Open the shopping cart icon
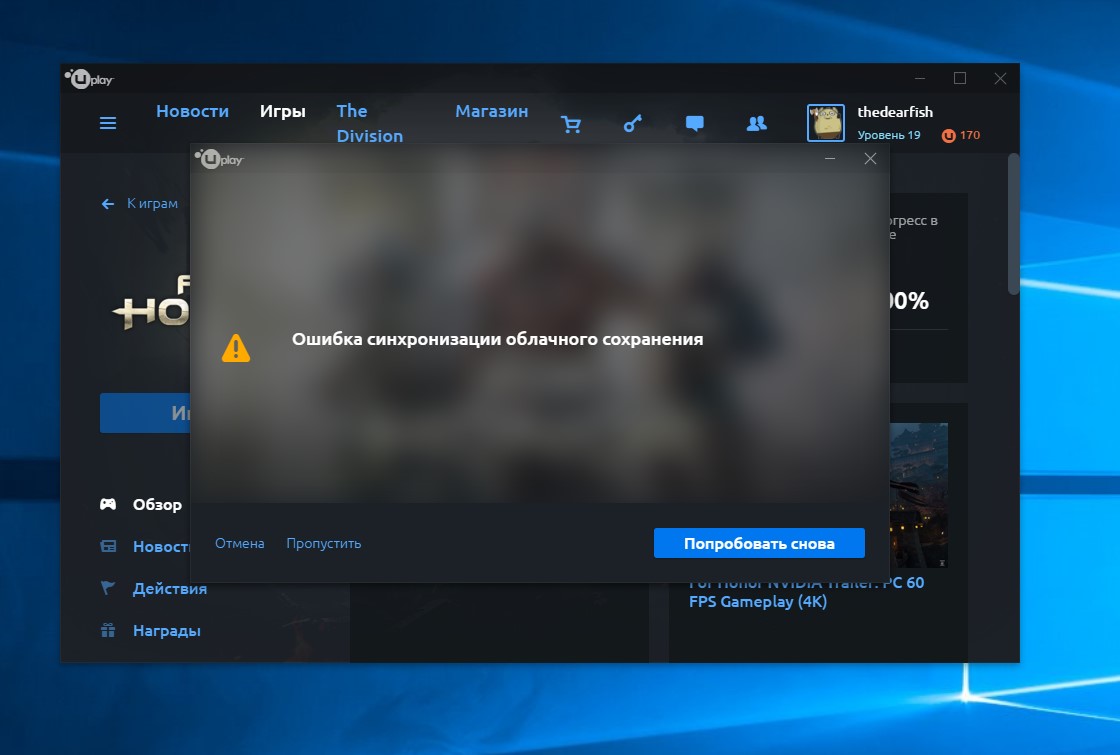Screen dimensions: 1120x755 571,124
